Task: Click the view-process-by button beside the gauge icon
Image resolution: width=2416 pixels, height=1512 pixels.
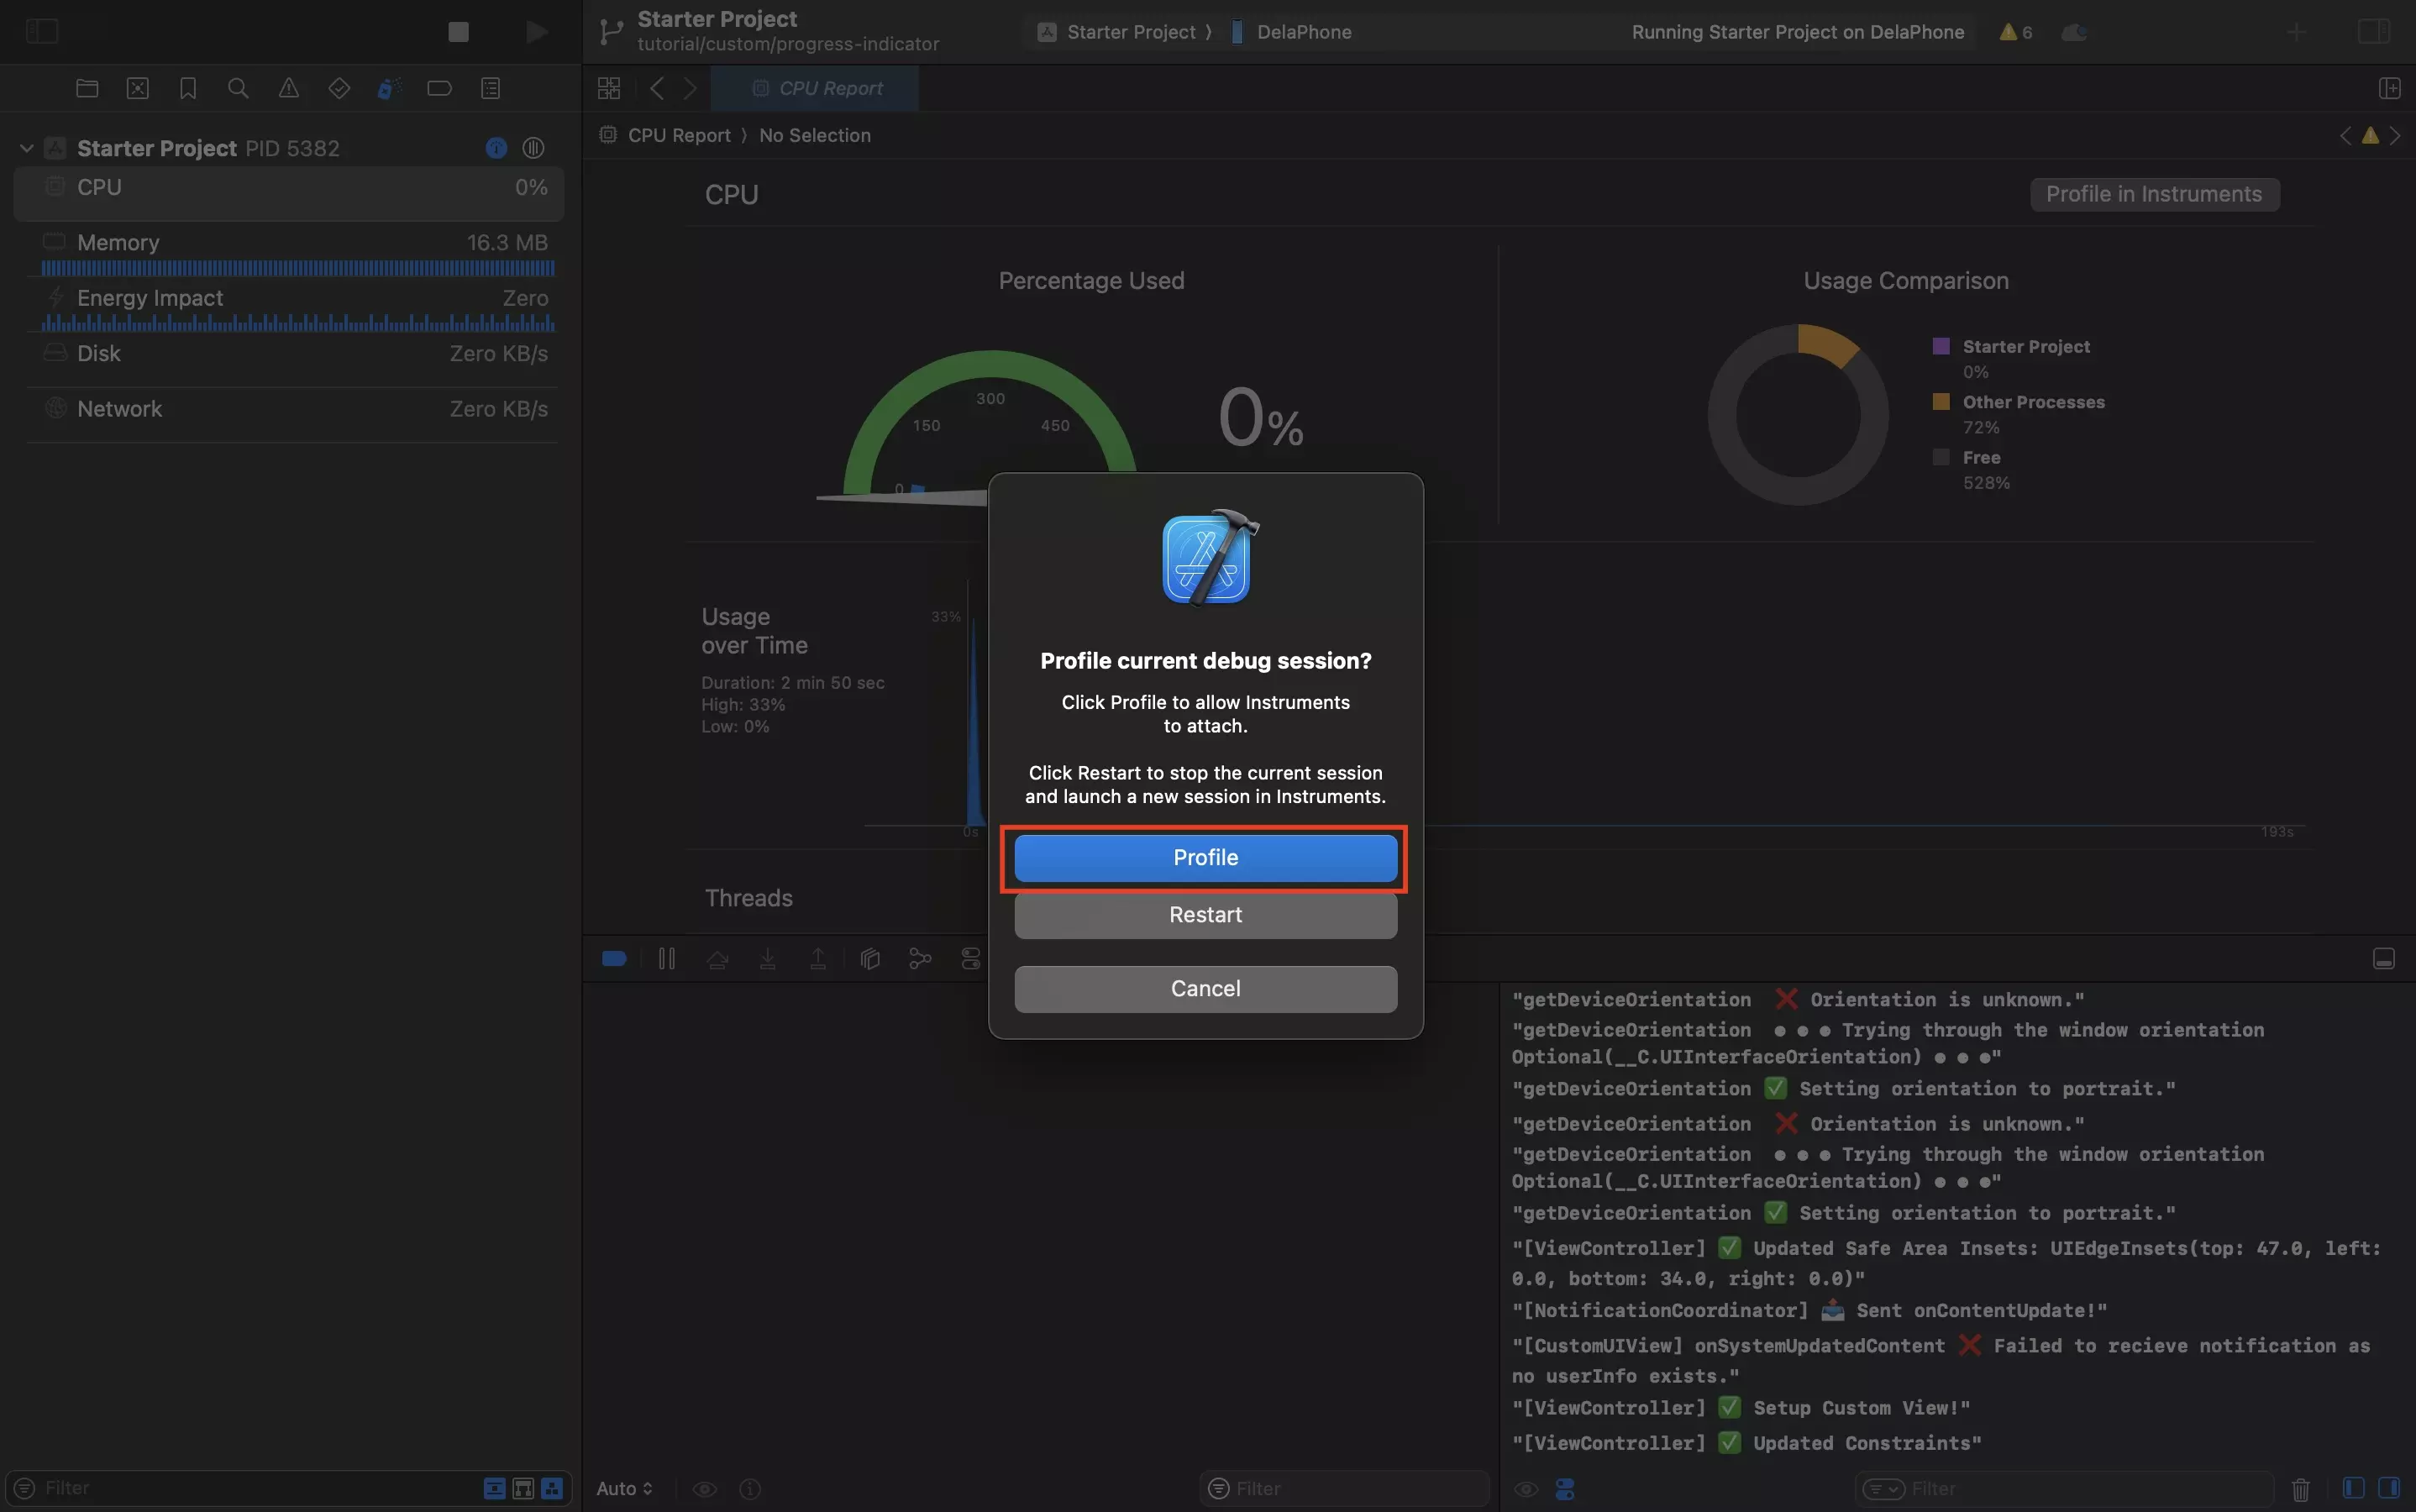Action: [533, 148]
